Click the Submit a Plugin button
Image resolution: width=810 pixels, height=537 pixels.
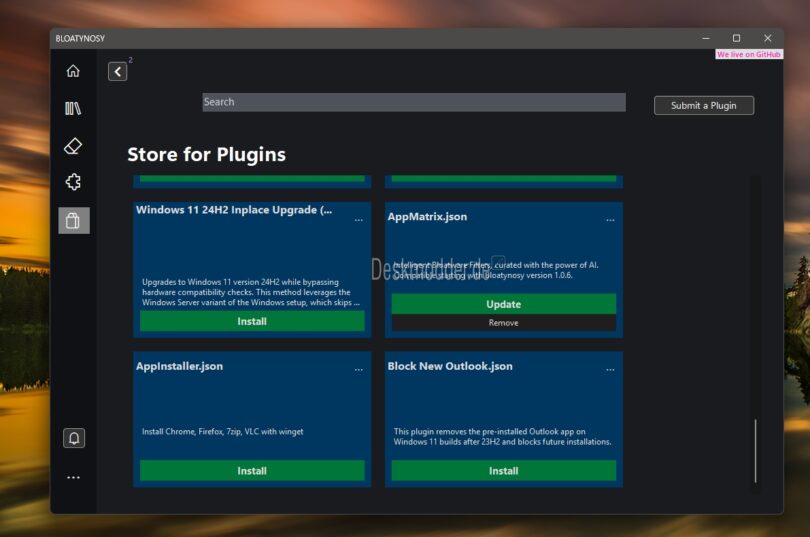704,105
